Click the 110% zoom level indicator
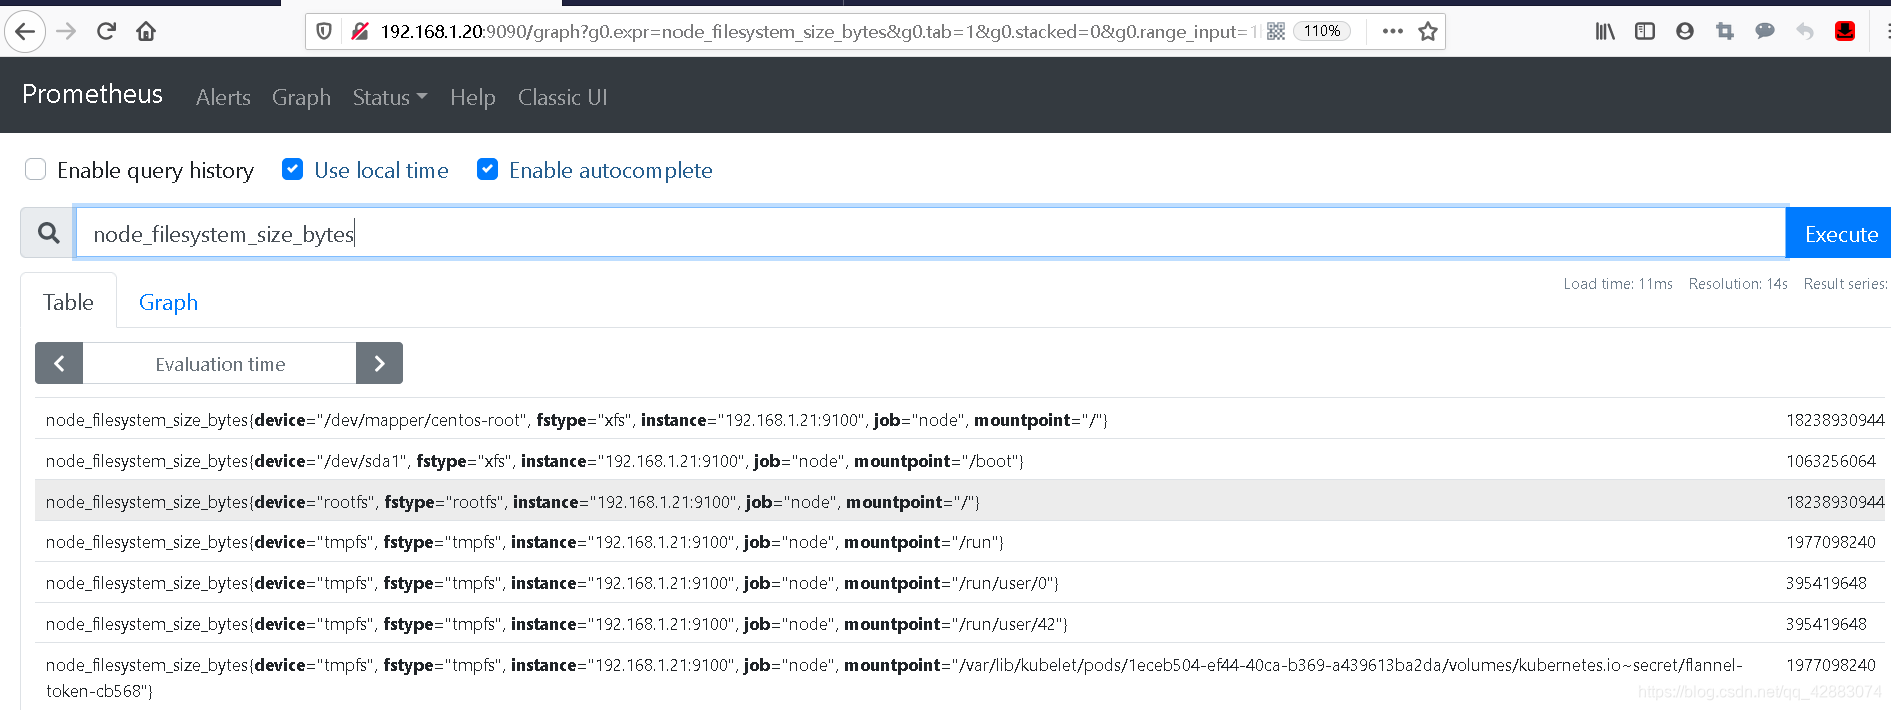Viewport: 1891px width, 710px height. [x=1322, y=31]
